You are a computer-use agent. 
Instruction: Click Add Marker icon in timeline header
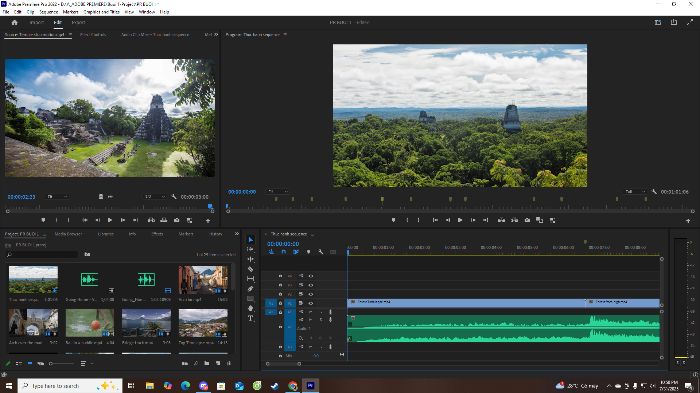(308, 252)
